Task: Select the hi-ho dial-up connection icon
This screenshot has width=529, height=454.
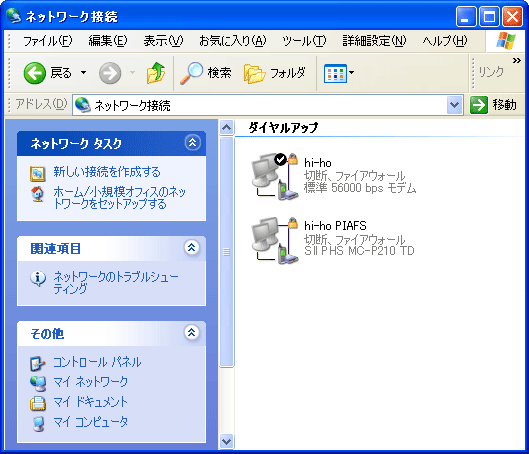Action: pyautogui.click(x=275, y=176)
